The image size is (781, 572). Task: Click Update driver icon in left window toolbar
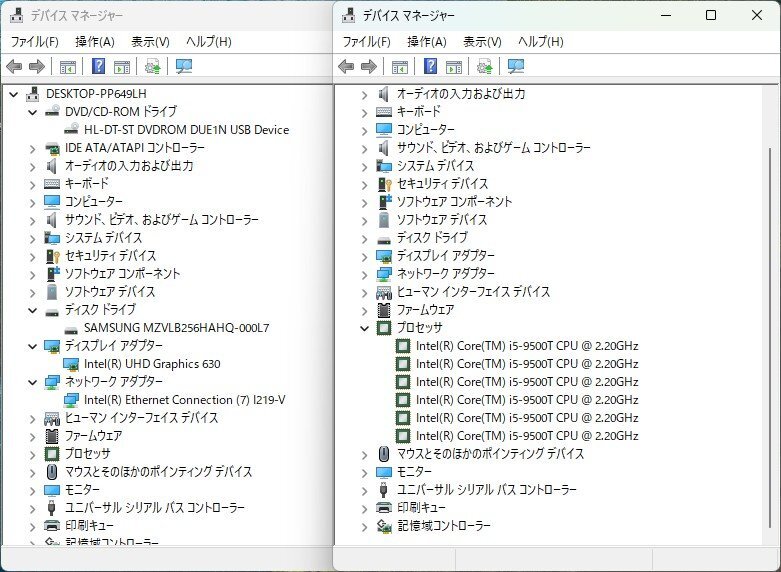coord(152,66)
